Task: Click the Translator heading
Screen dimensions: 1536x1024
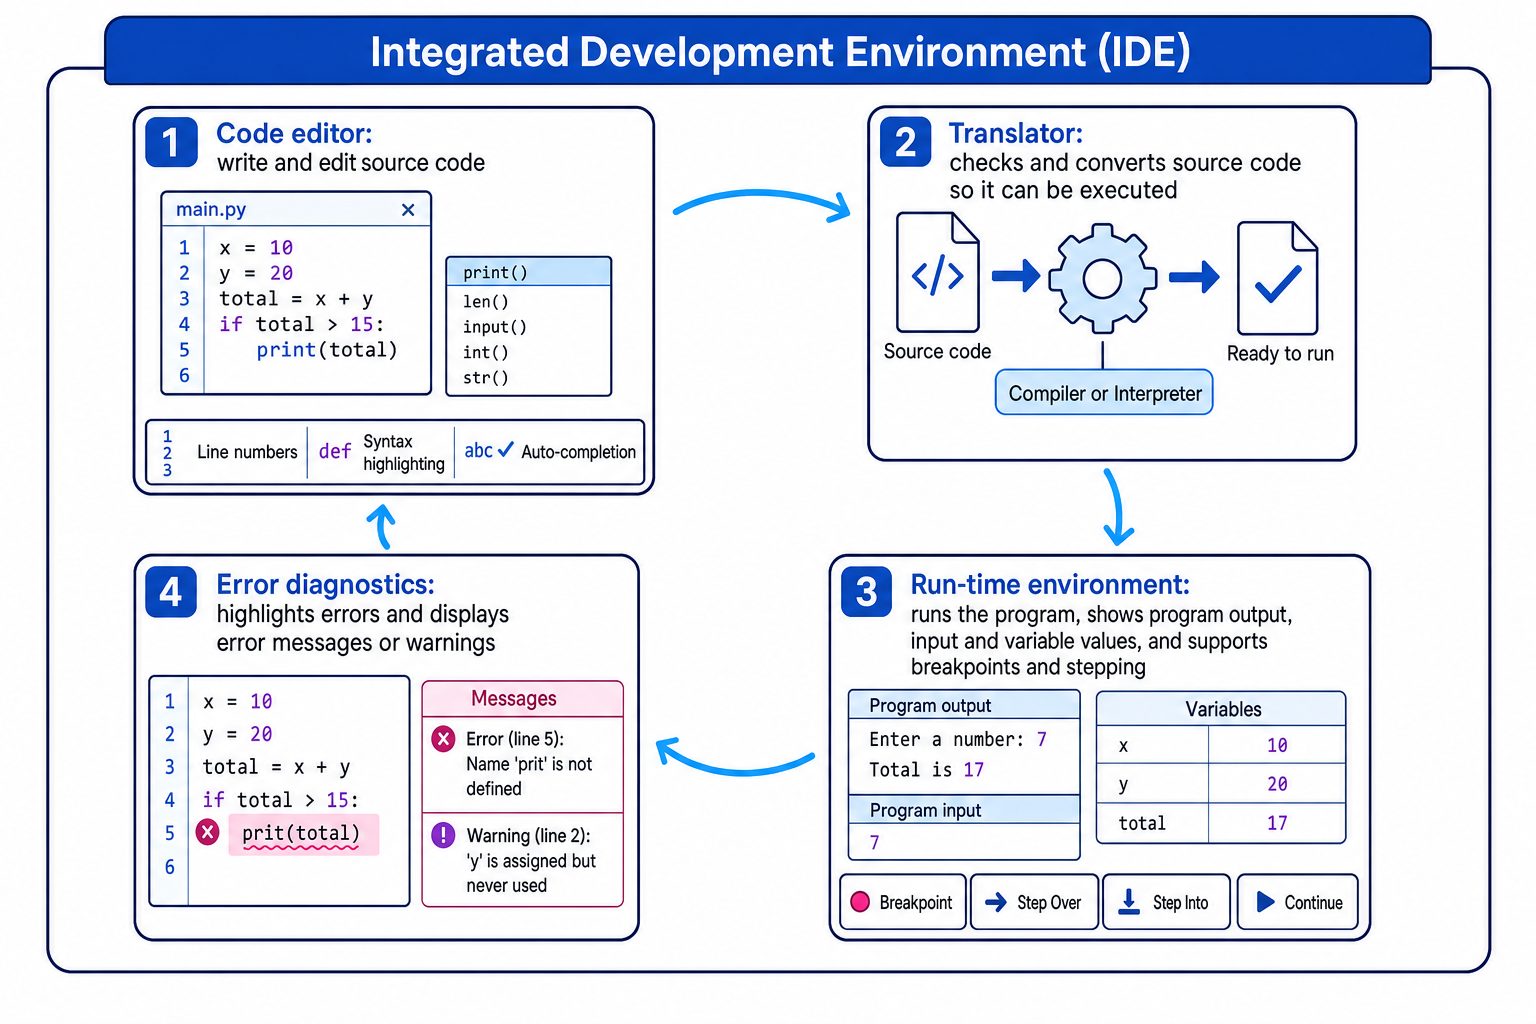Action: click(1015, 133)
